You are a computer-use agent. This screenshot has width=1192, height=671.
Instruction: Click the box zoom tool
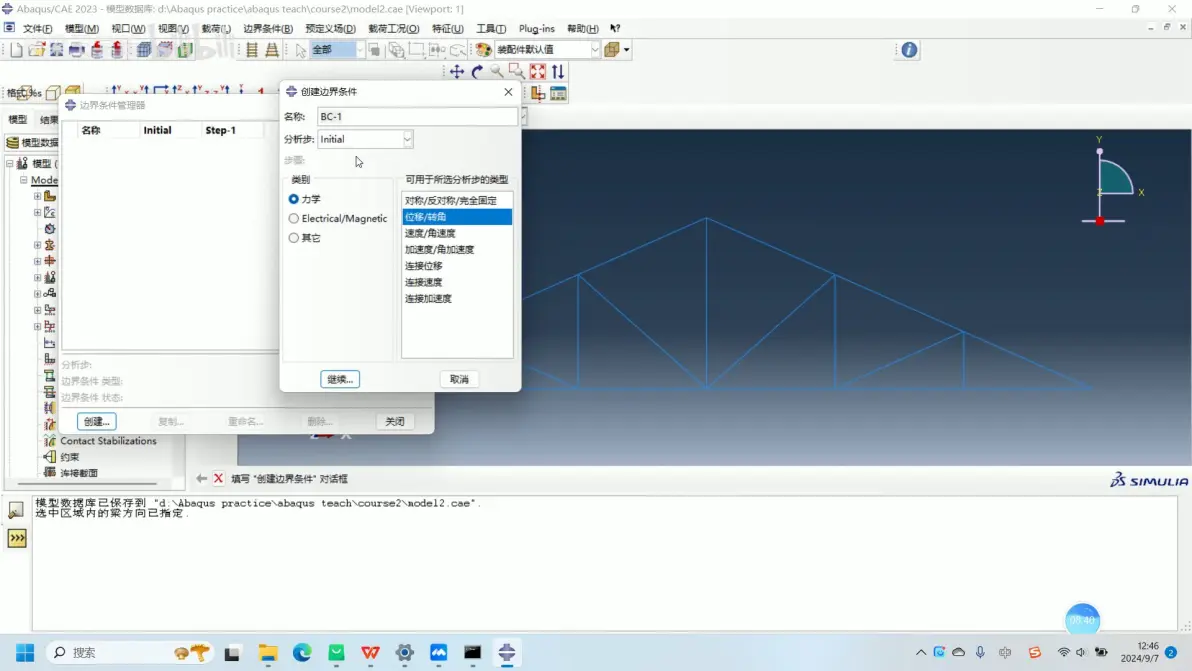pos(517,71)
